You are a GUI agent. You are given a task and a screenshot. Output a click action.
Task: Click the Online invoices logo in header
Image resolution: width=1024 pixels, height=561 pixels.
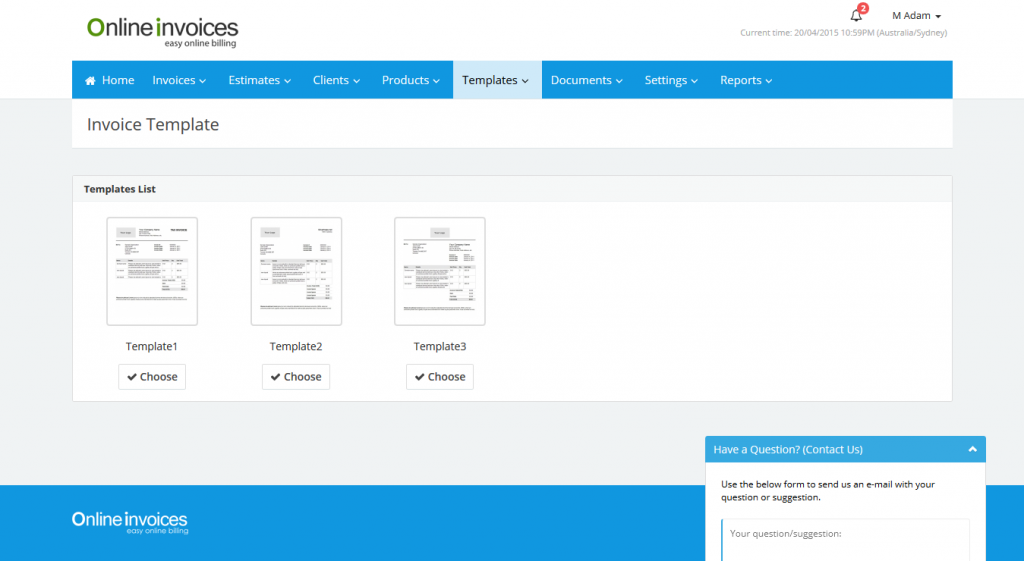click(162, 31)
